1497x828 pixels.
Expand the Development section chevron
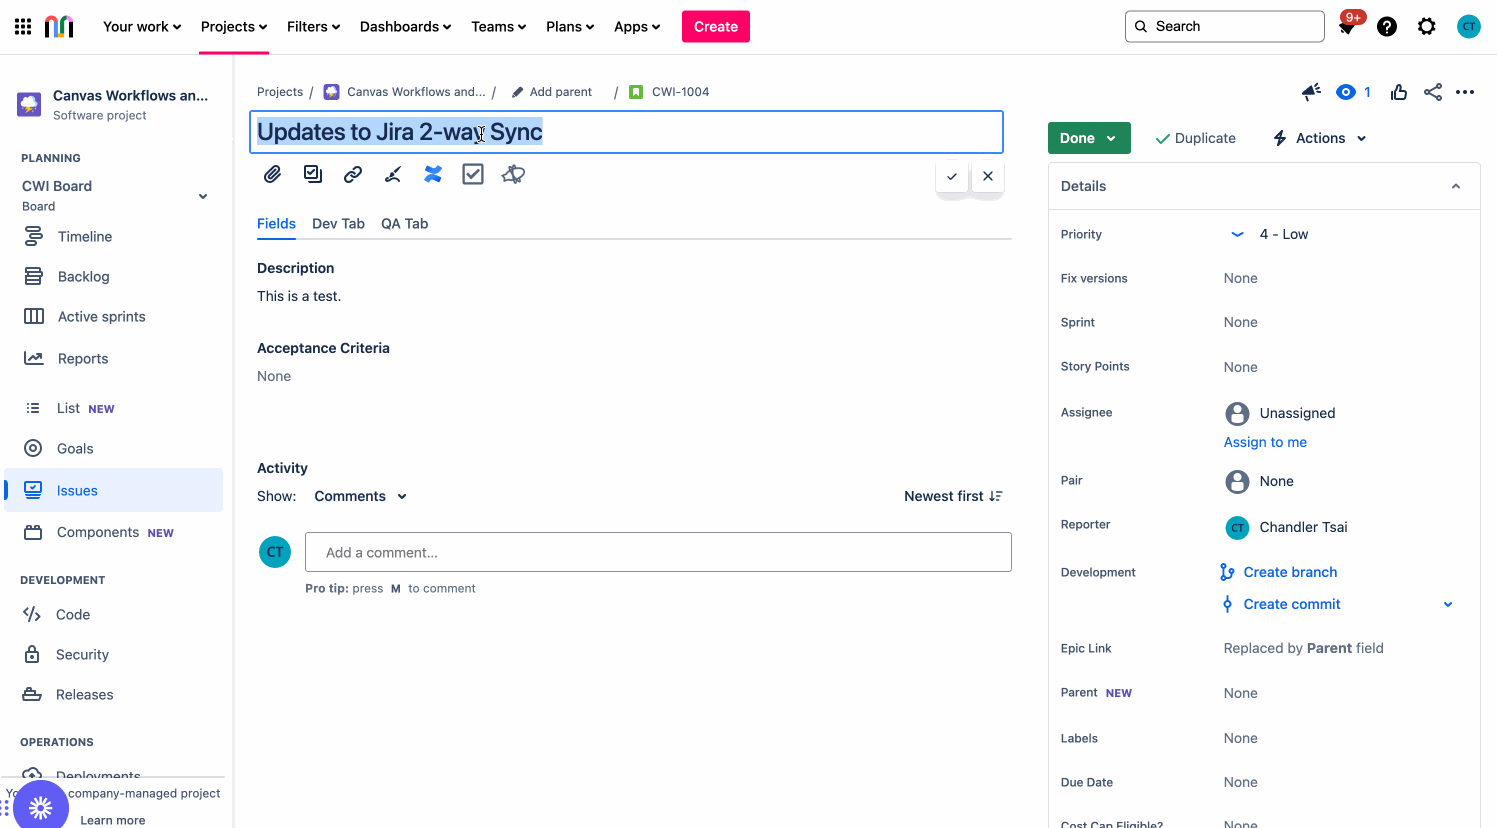coord(1448,604)
